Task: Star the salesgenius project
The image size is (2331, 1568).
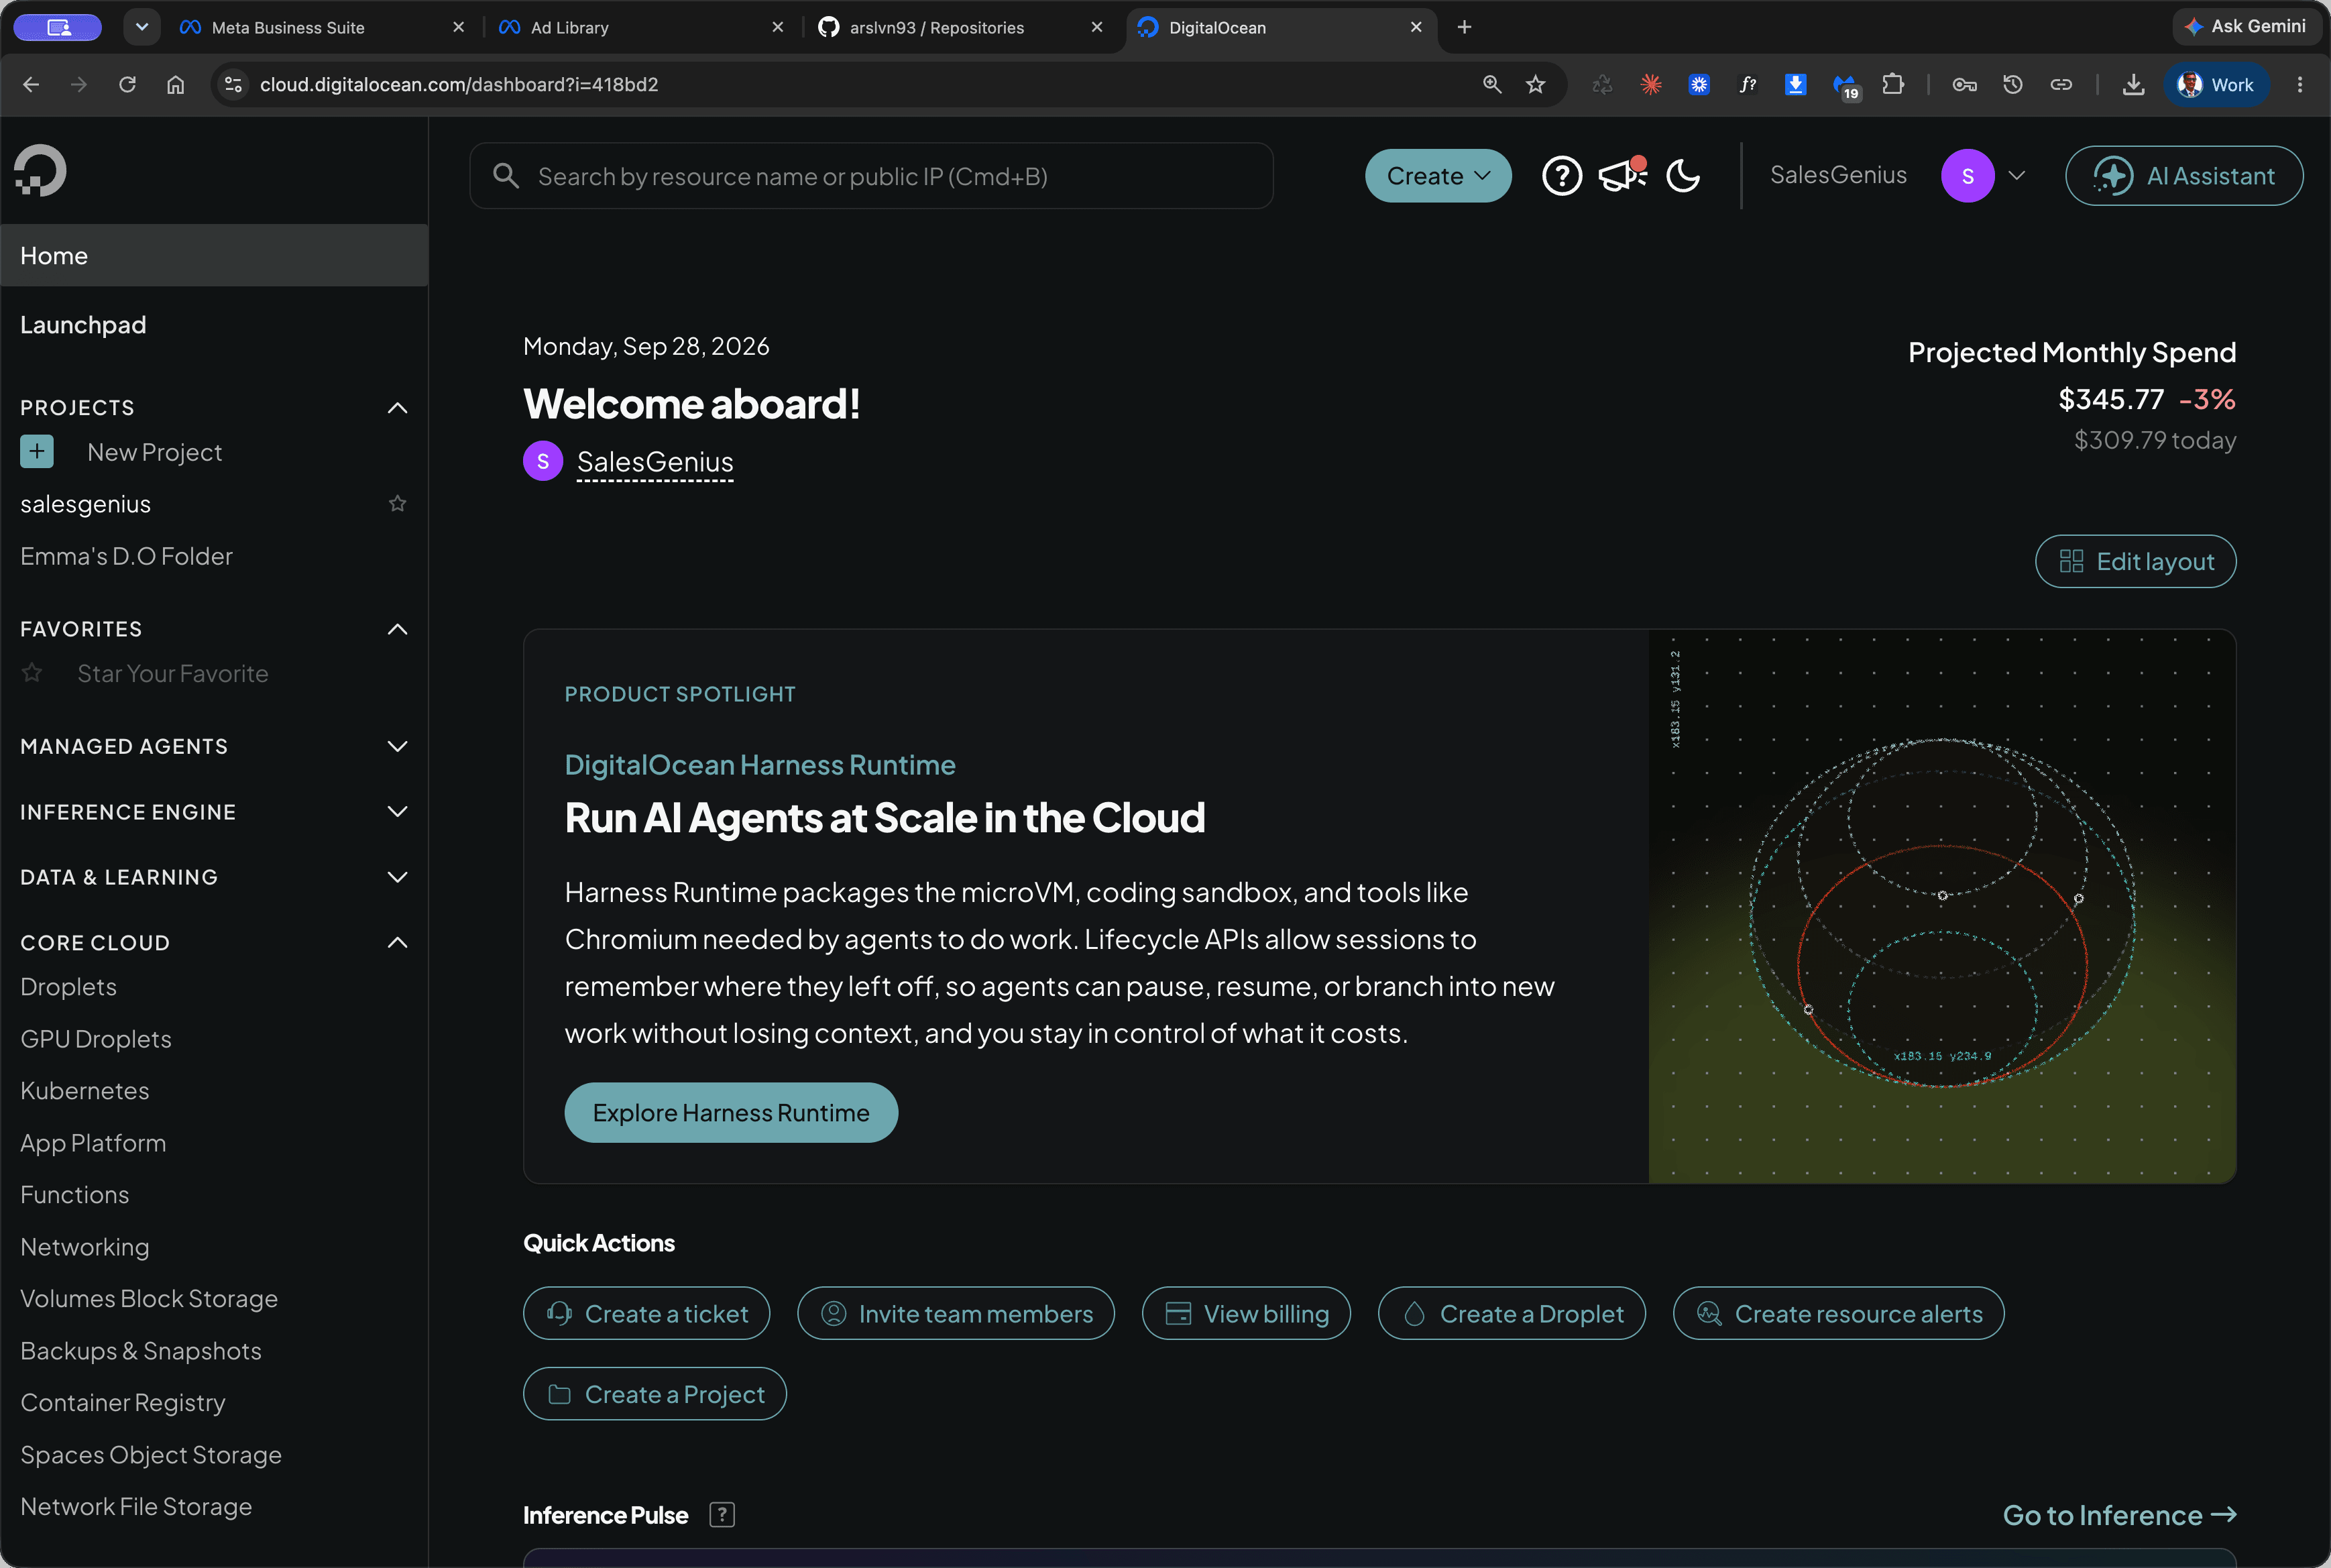Action: (x=397, y=504)
